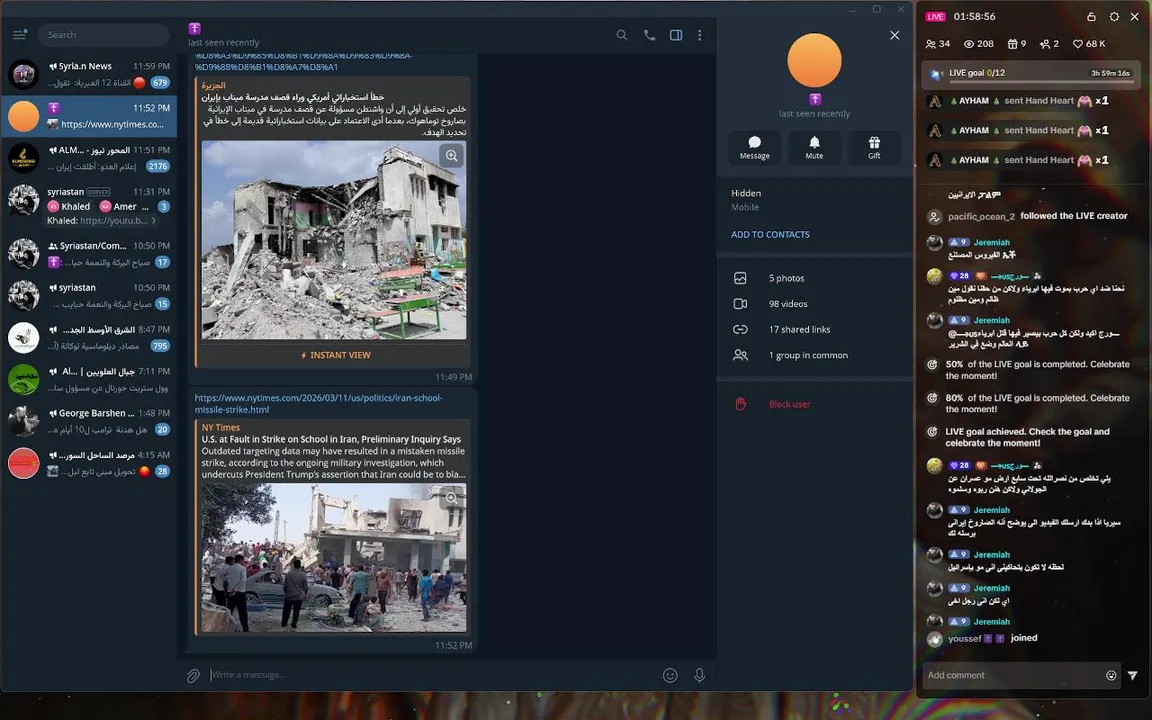Click the 795 unread badge
Image resolution: width=1152 pixels, height=720 pixels.
[x=160, y=345]
